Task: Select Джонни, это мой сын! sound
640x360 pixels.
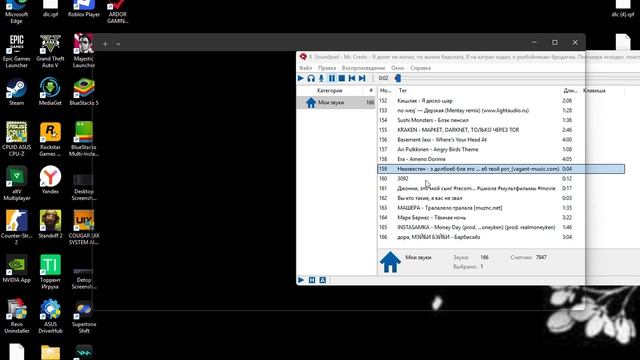Action: (501, 188)
